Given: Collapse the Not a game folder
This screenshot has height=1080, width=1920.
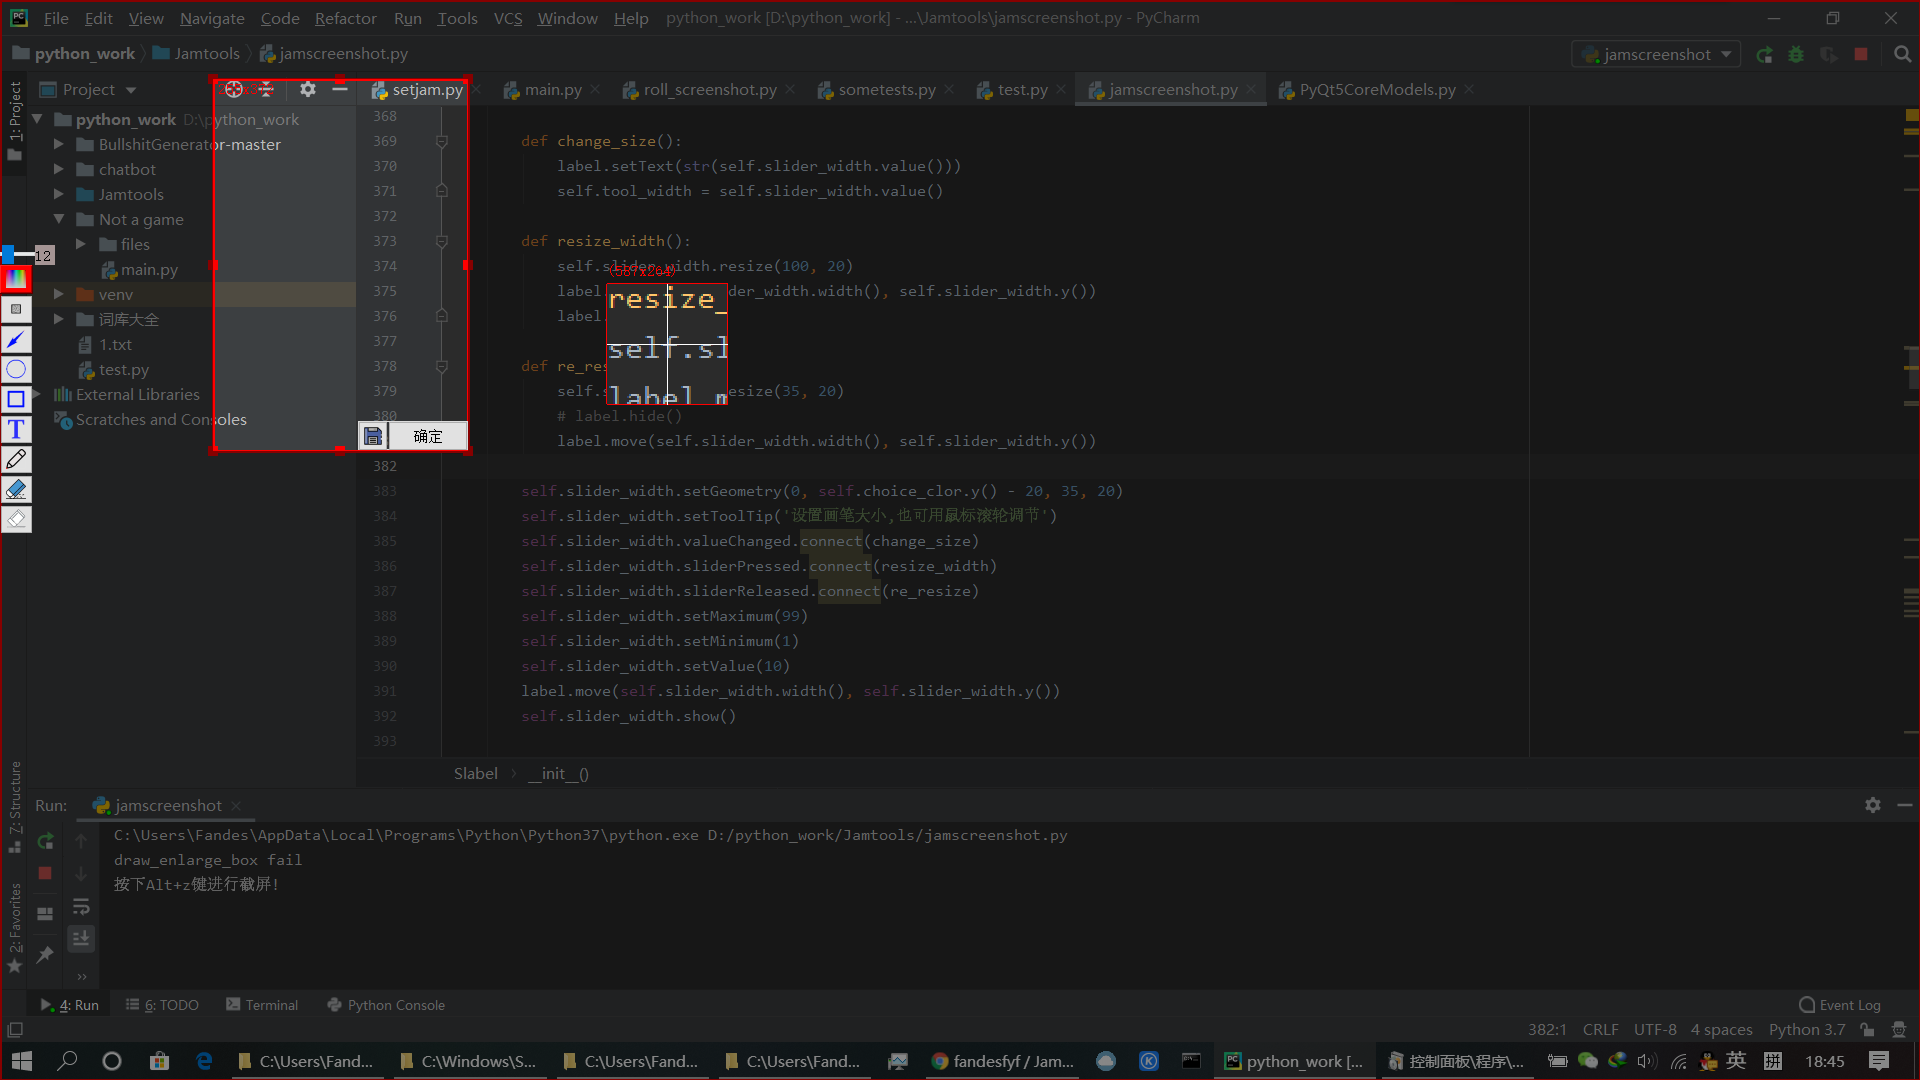Looking at the screenshot, I should 59,219.
